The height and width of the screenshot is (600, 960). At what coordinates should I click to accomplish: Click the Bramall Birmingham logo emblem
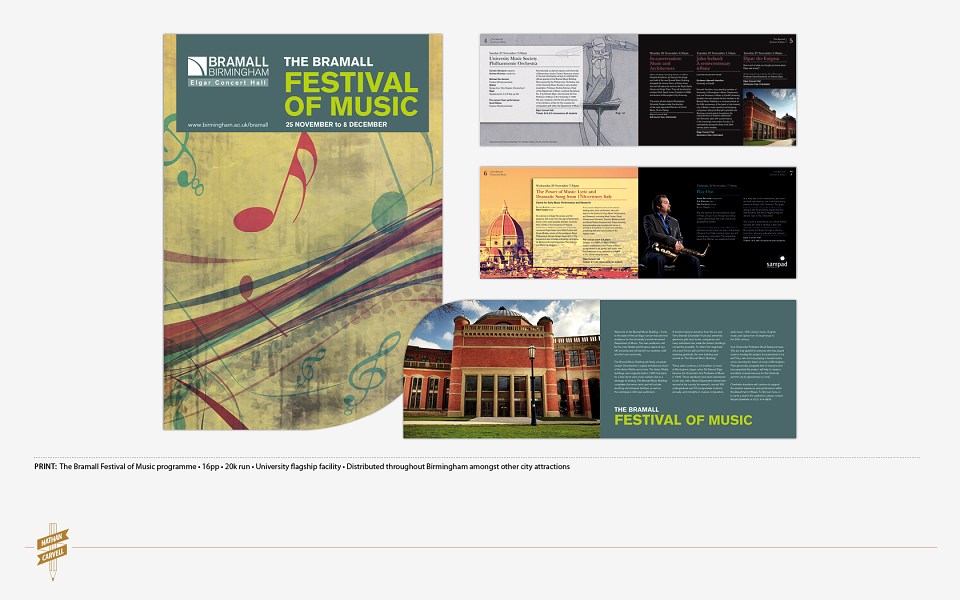(197, 67)
